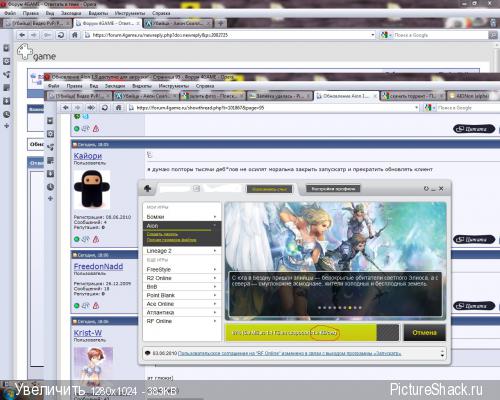Click the refresh icon in the launcher title bar
The height and width of the screenshot is (400, 500).
point(426,189)
